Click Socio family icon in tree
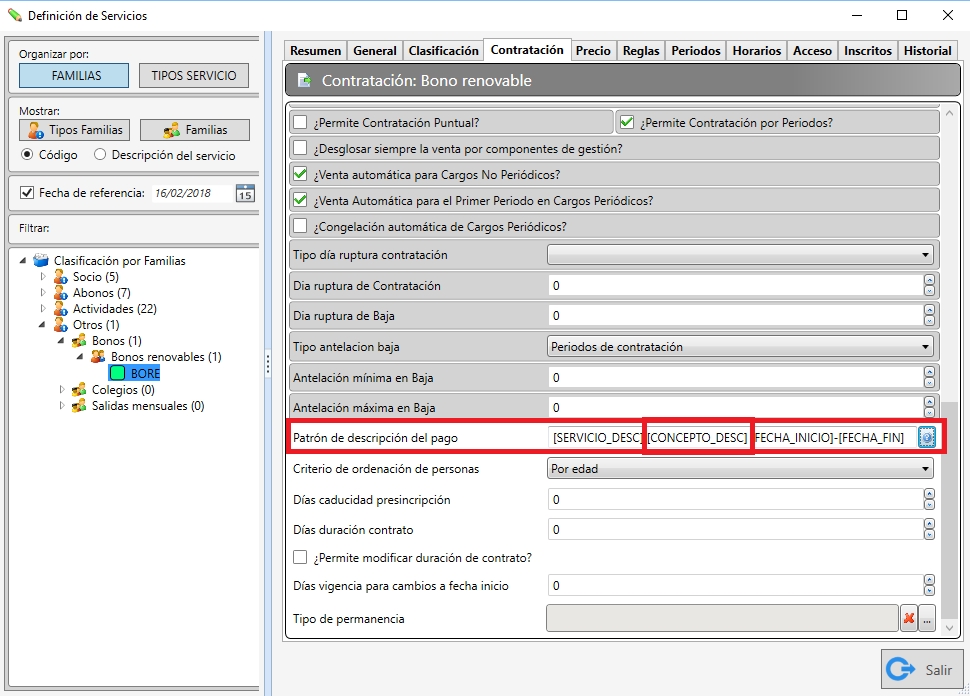Screen dimensions: 970x696 (x=60, y=277)
